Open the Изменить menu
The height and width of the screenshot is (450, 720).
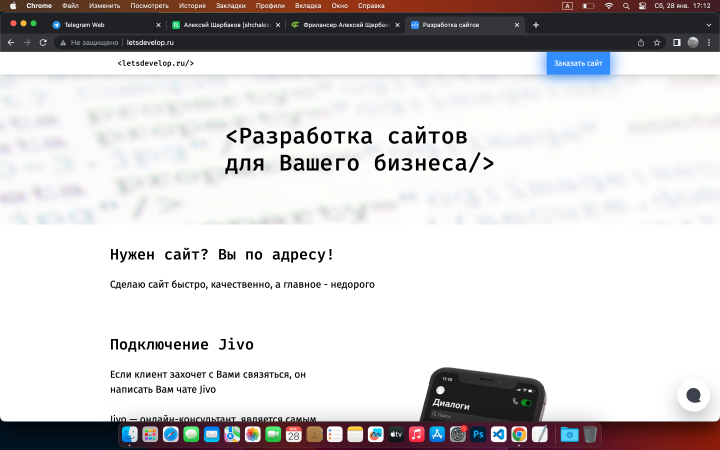click(104, 6)
